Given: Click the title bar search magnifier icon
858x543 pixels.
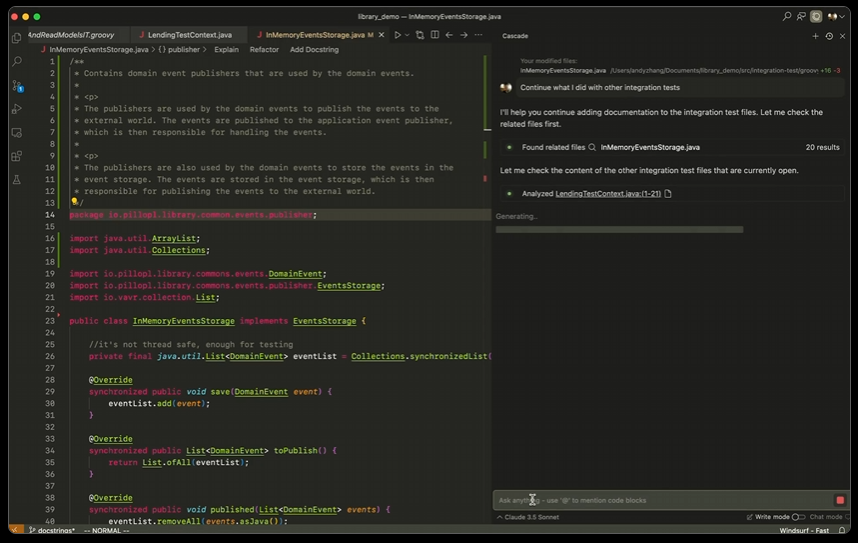Looking at the screenshot, I should click(x=787, y=16).
